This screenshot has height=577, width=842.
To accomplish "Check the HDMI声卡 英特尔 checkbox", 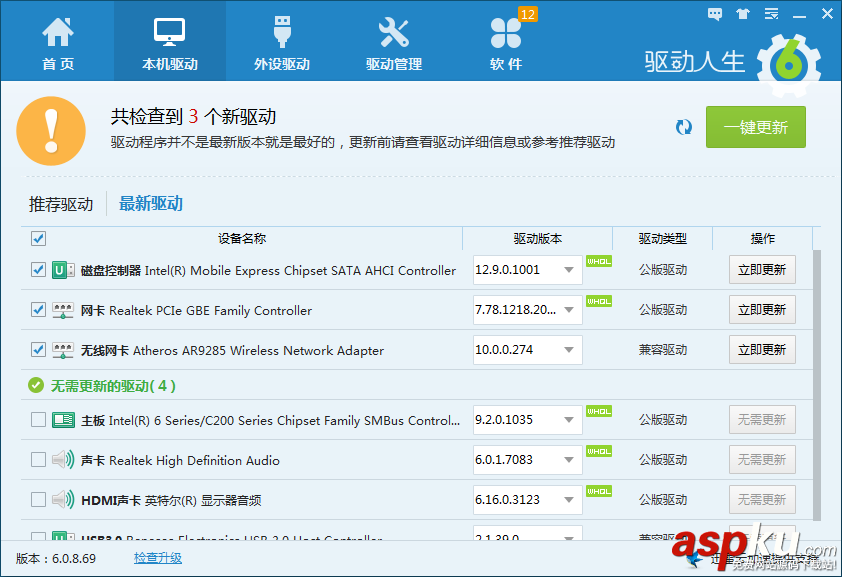I will coord(38,500).
